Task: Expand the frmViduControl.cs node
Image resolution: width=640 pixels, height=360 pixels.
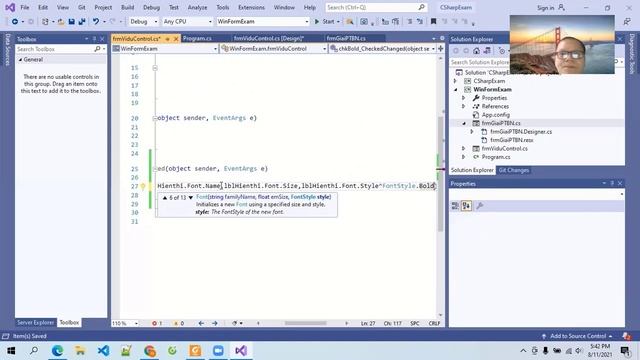Action: pos(464,149)
